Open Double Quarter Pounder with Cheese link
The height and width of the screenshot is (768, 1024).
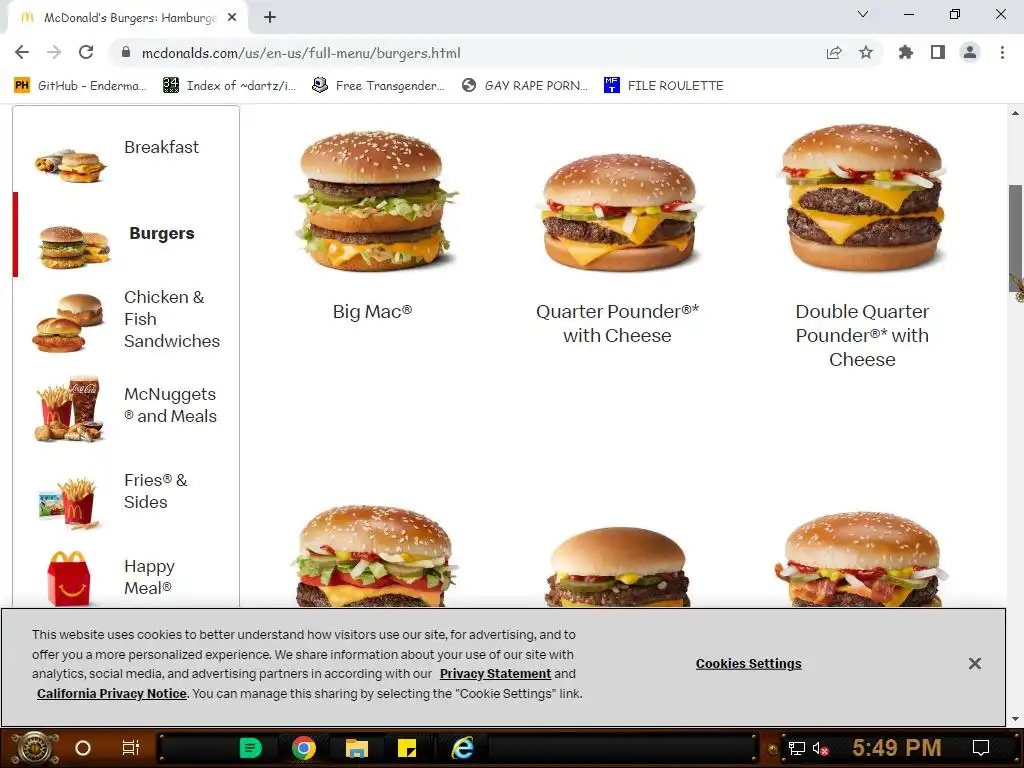pyautogui.click(x=862, y=335)
